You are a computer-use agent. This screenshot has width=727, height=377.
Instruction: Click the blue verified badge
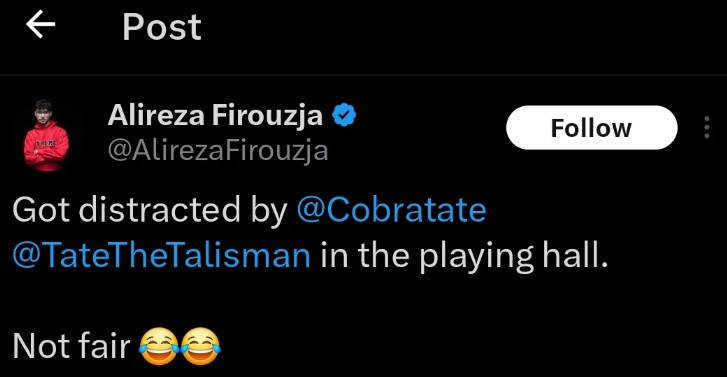tap(344, 115)
